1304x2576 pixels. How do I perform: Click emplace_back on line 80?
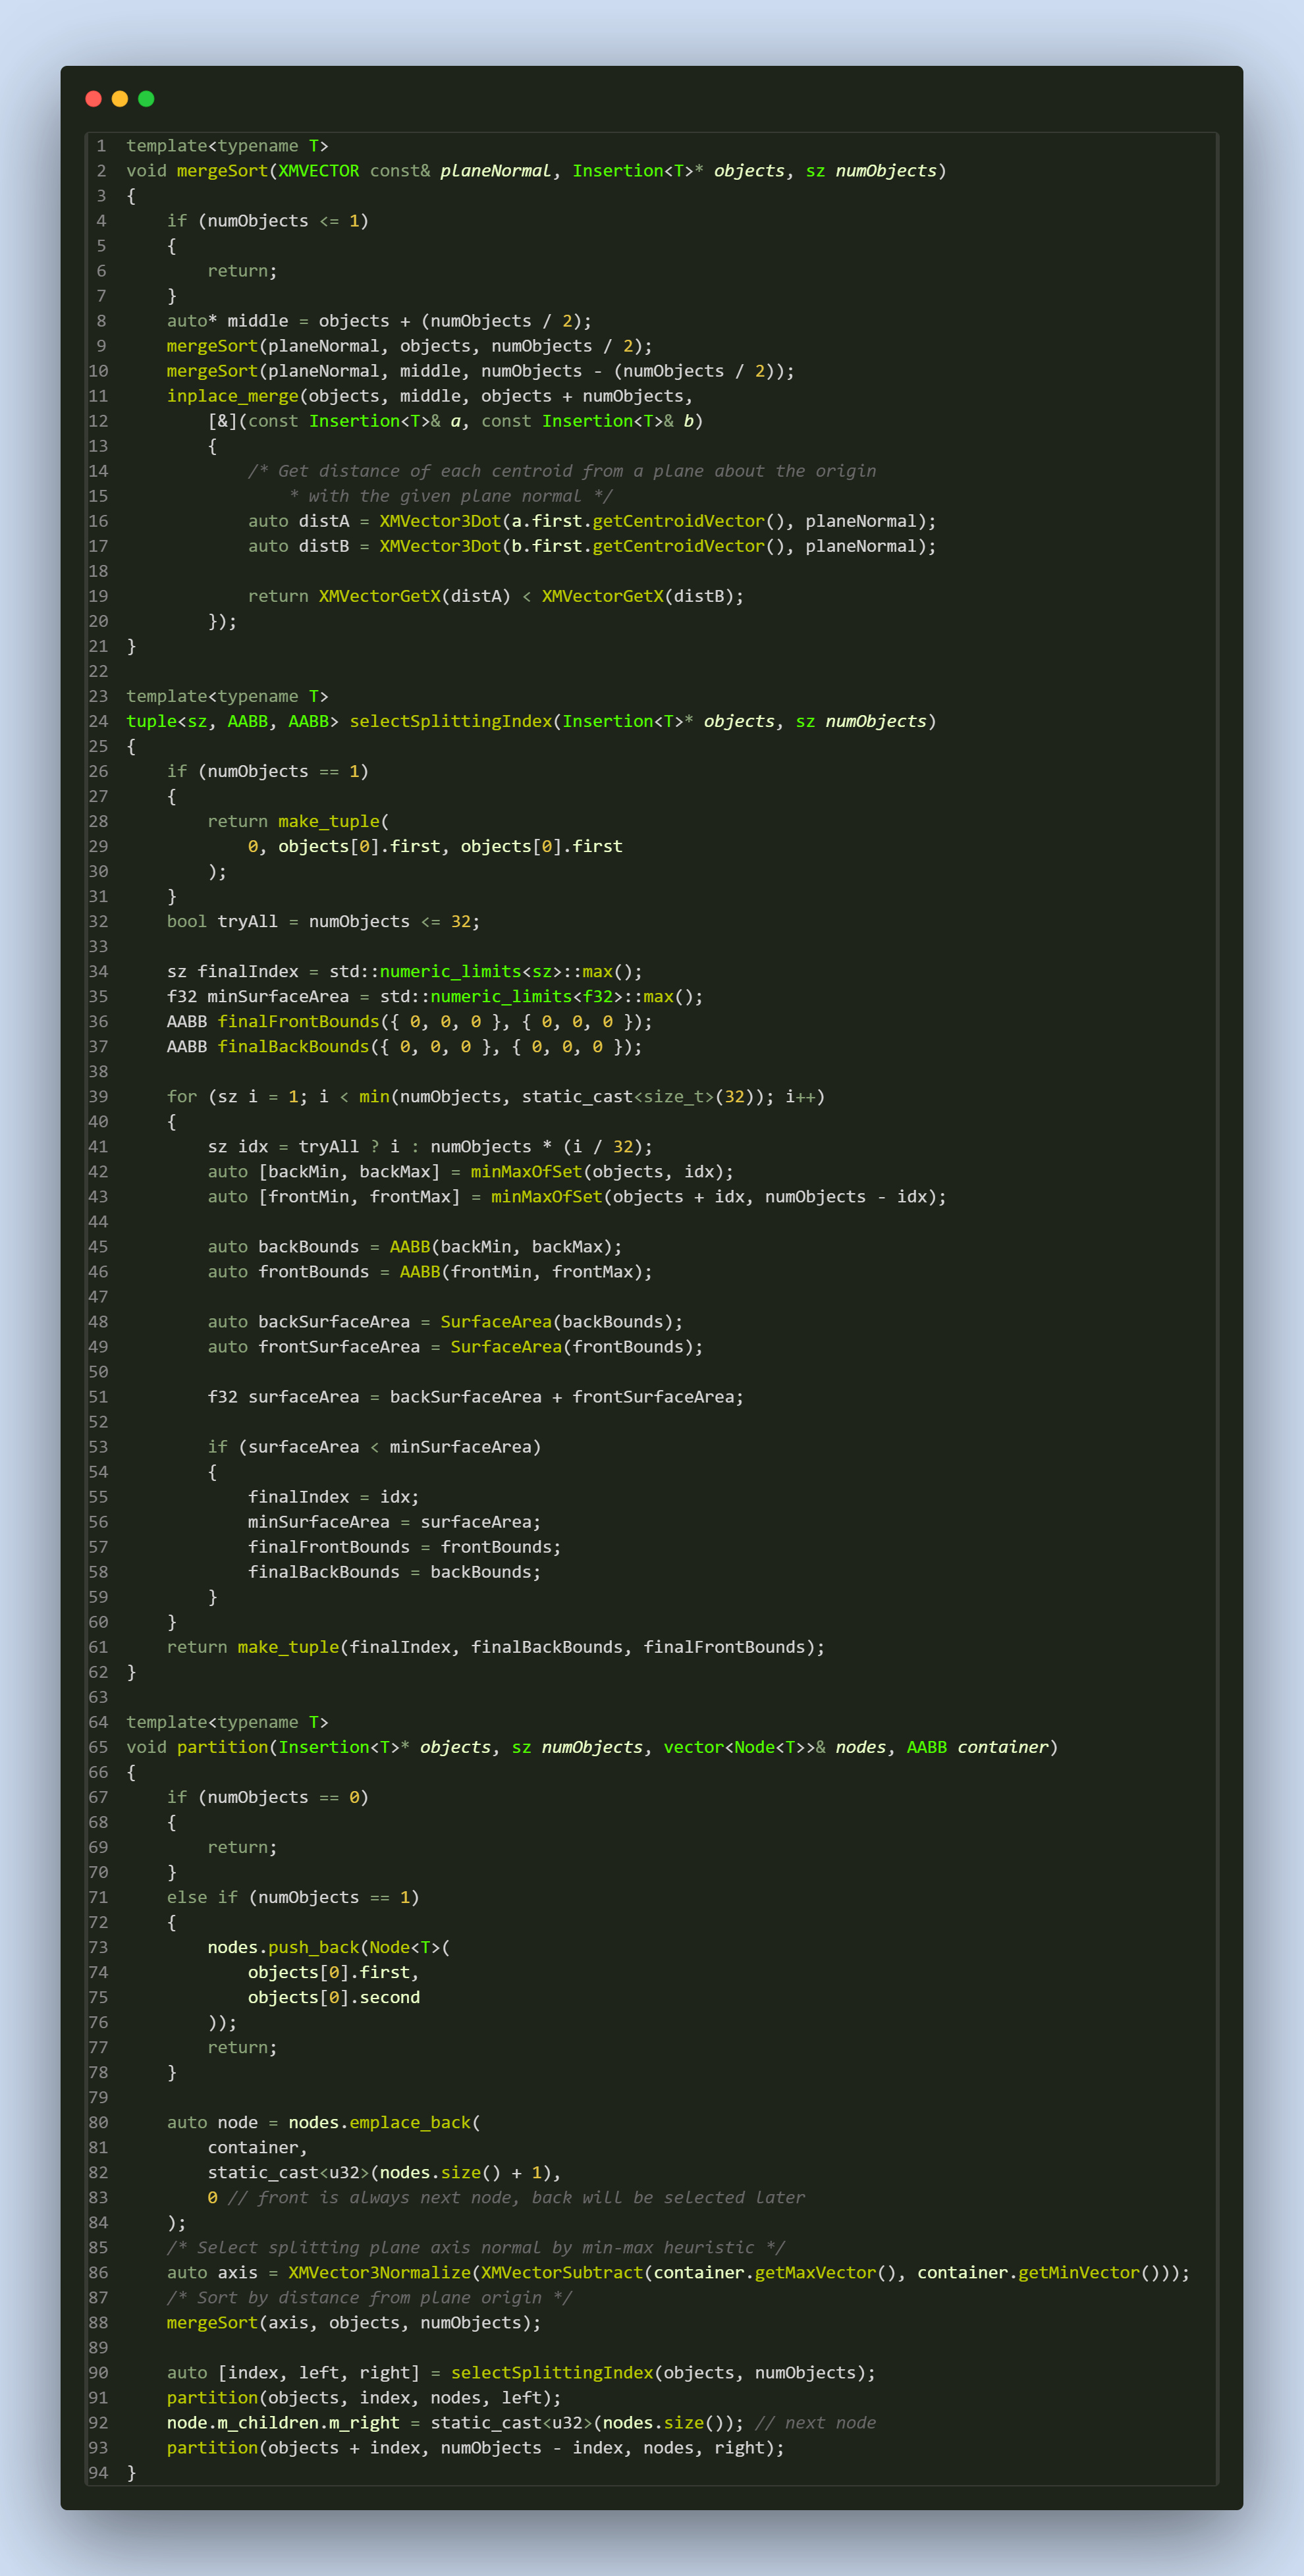click(x=410, y=2122)
